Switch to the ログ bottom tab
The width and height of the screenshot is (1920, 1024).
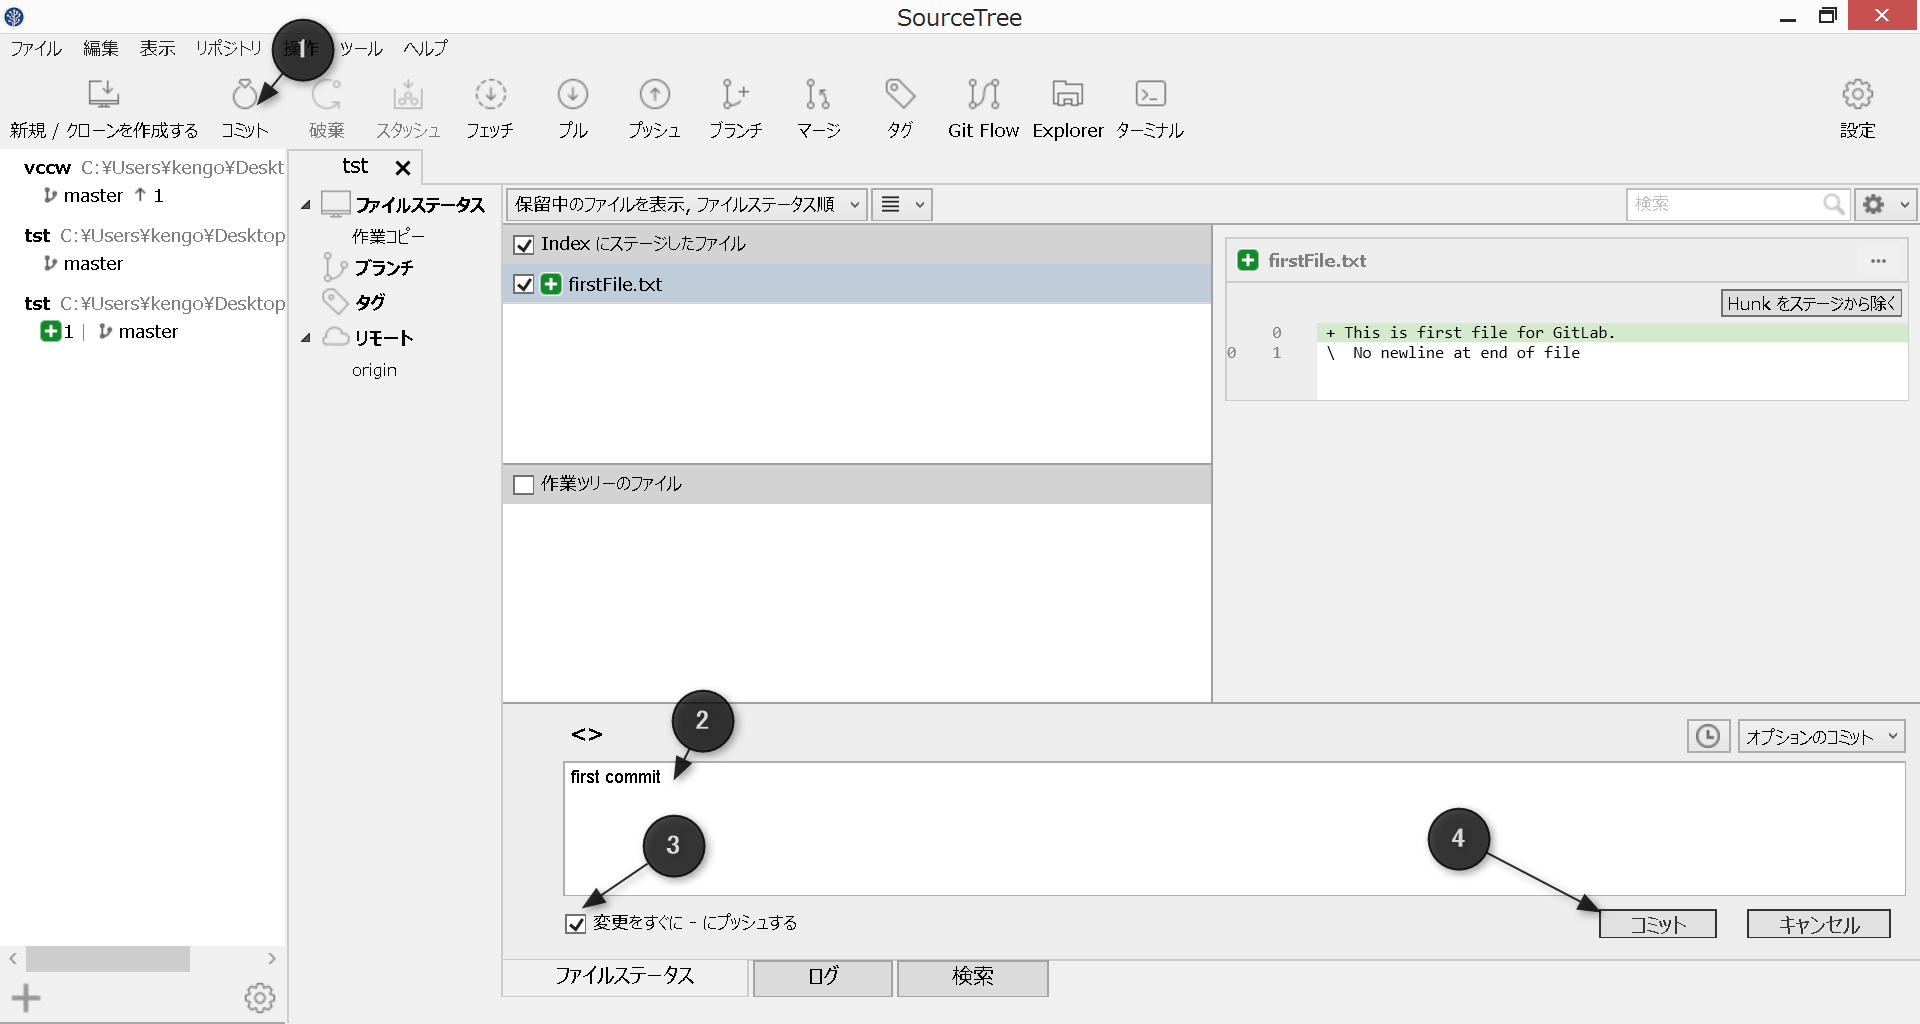point(822,977)
